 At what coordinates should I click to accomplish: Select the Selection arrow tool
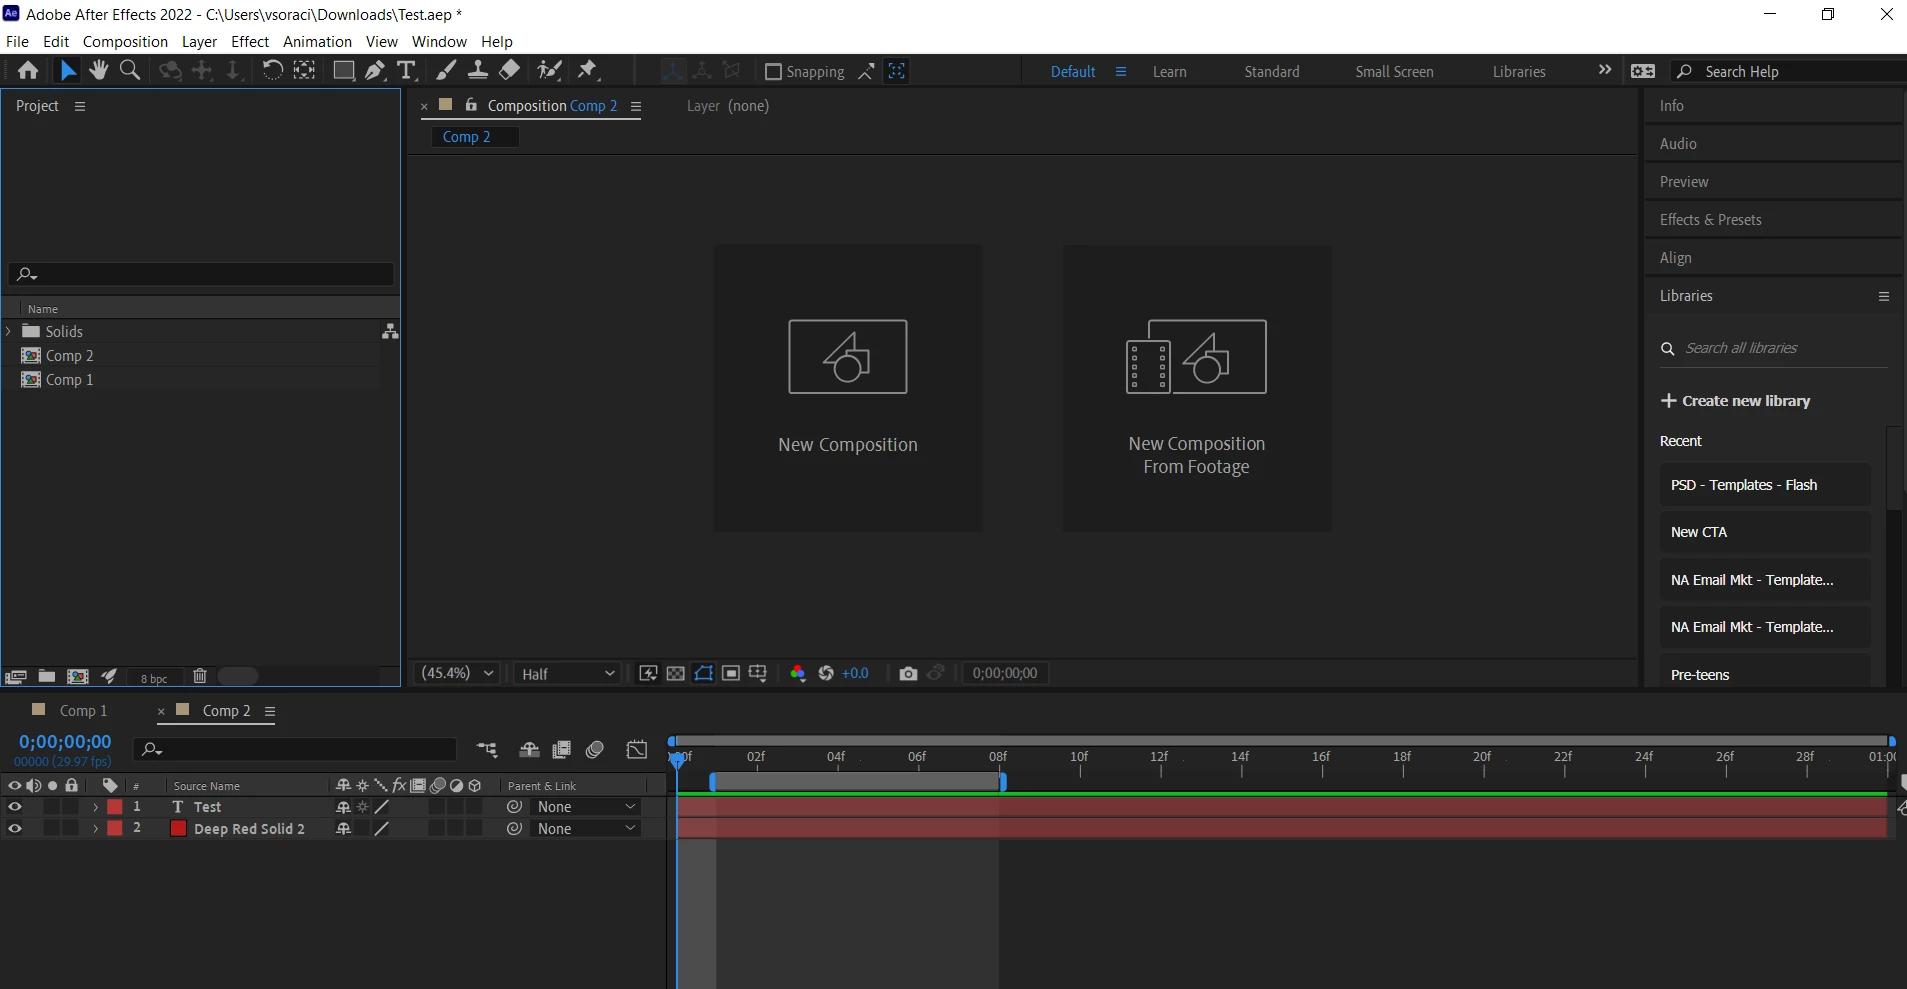coord(67,71)
